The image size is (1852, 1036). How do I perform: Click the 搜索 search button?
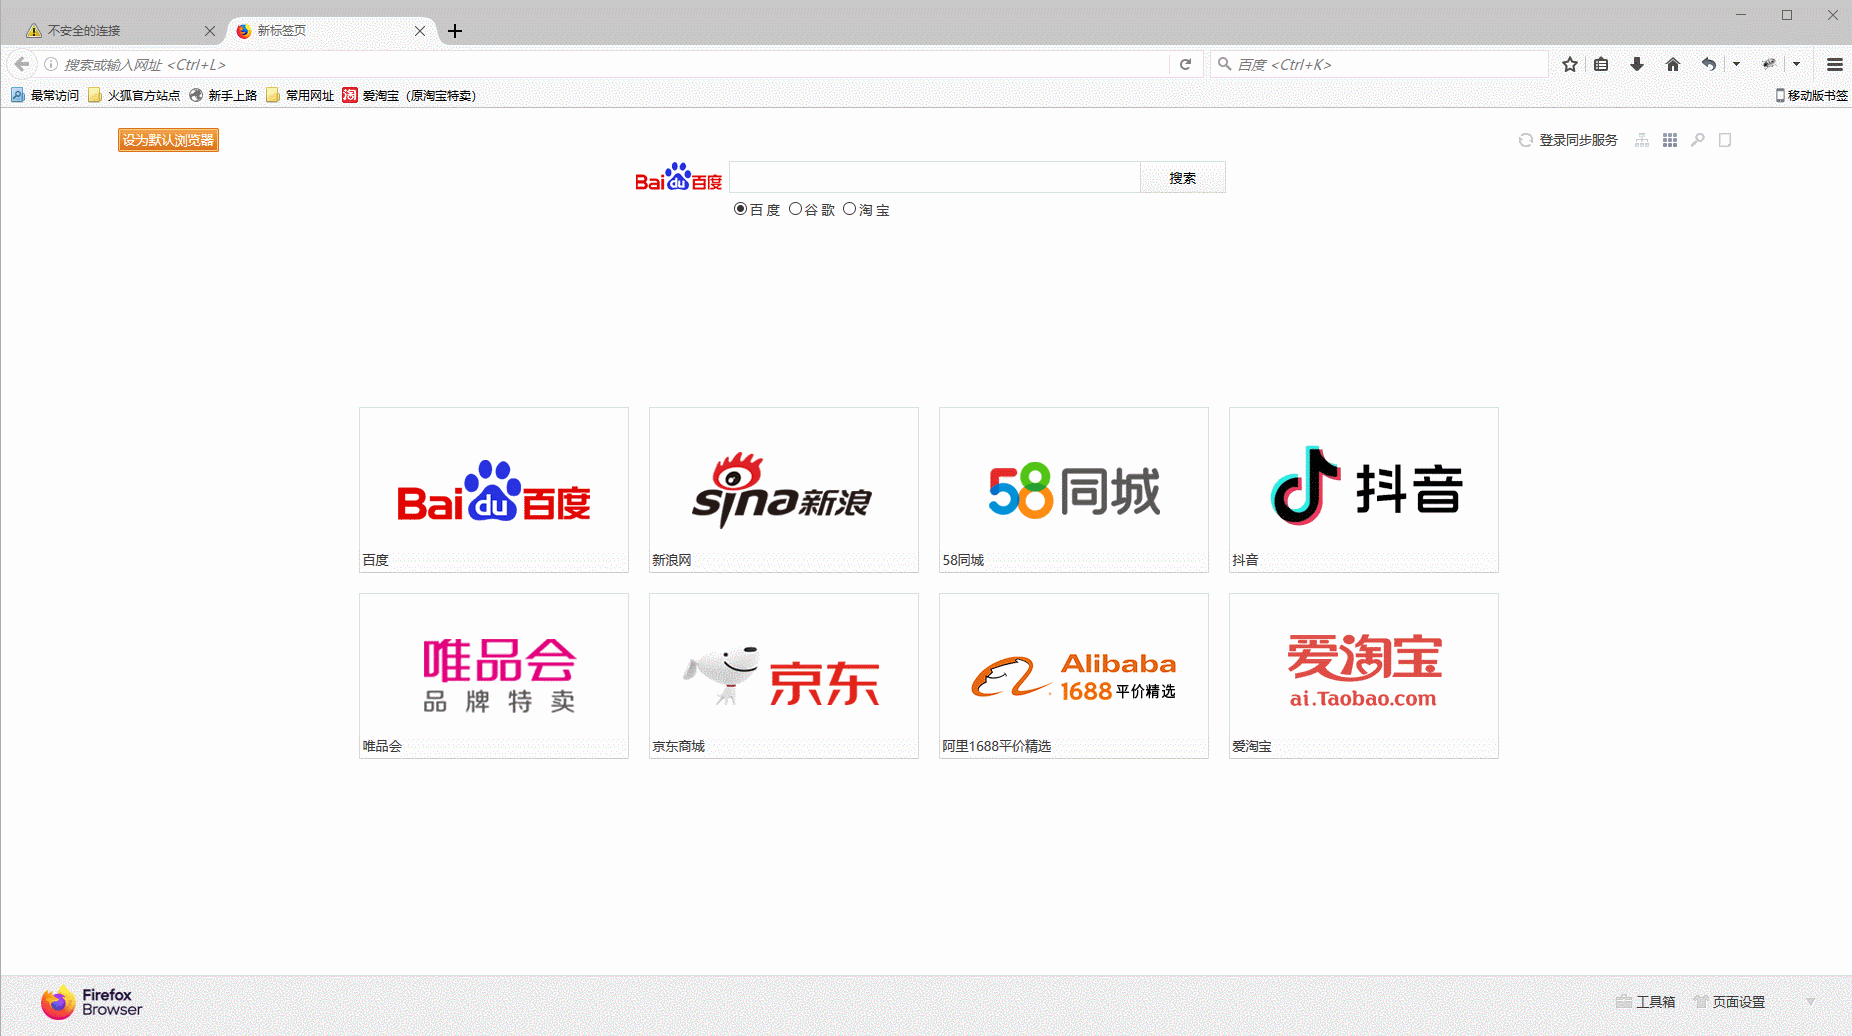1183,177
